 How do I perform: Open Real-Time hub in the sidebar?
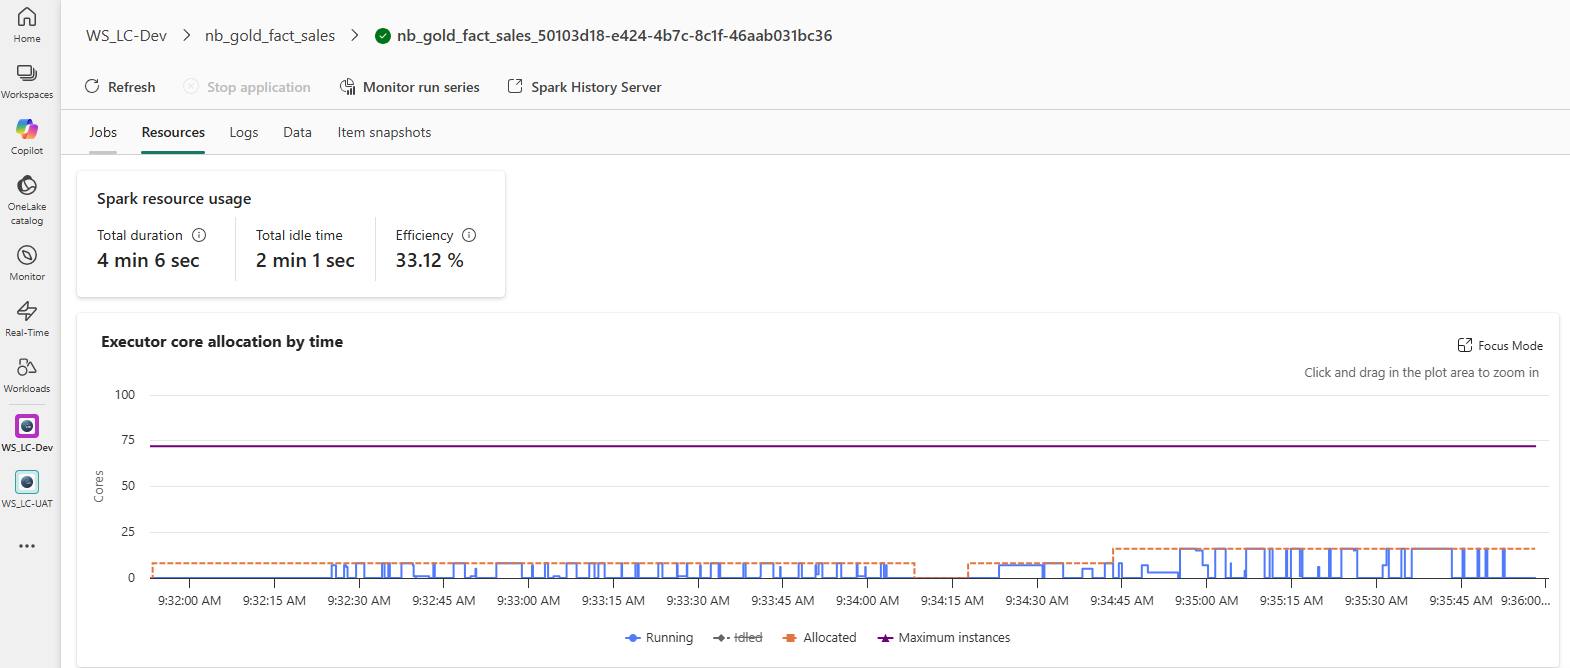point(27,319)
